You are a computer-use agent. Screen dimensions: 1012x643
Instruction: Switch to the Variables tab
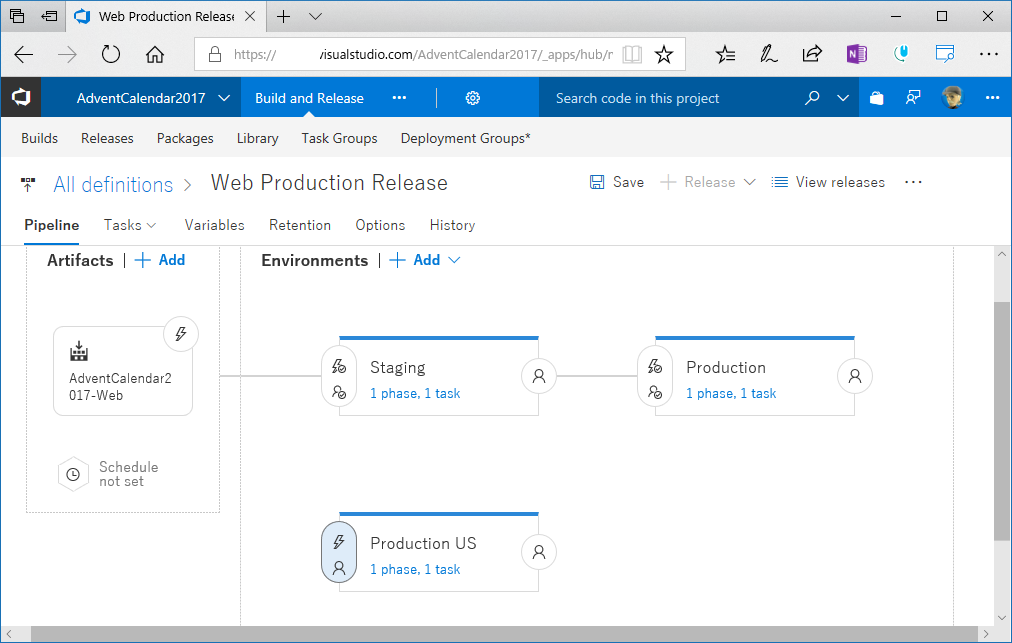pos(214,225)
